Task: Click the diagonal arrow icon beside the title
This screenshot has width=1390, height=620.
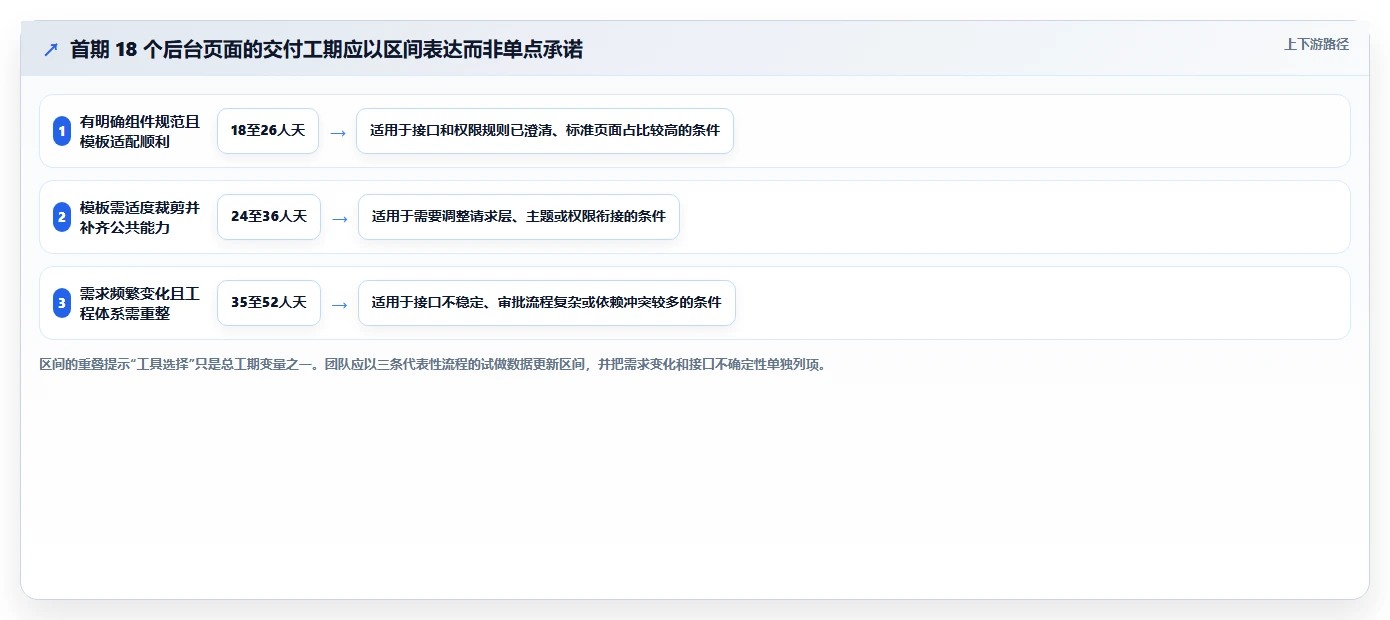Action: pyautogui.click(x=51, y=49)
